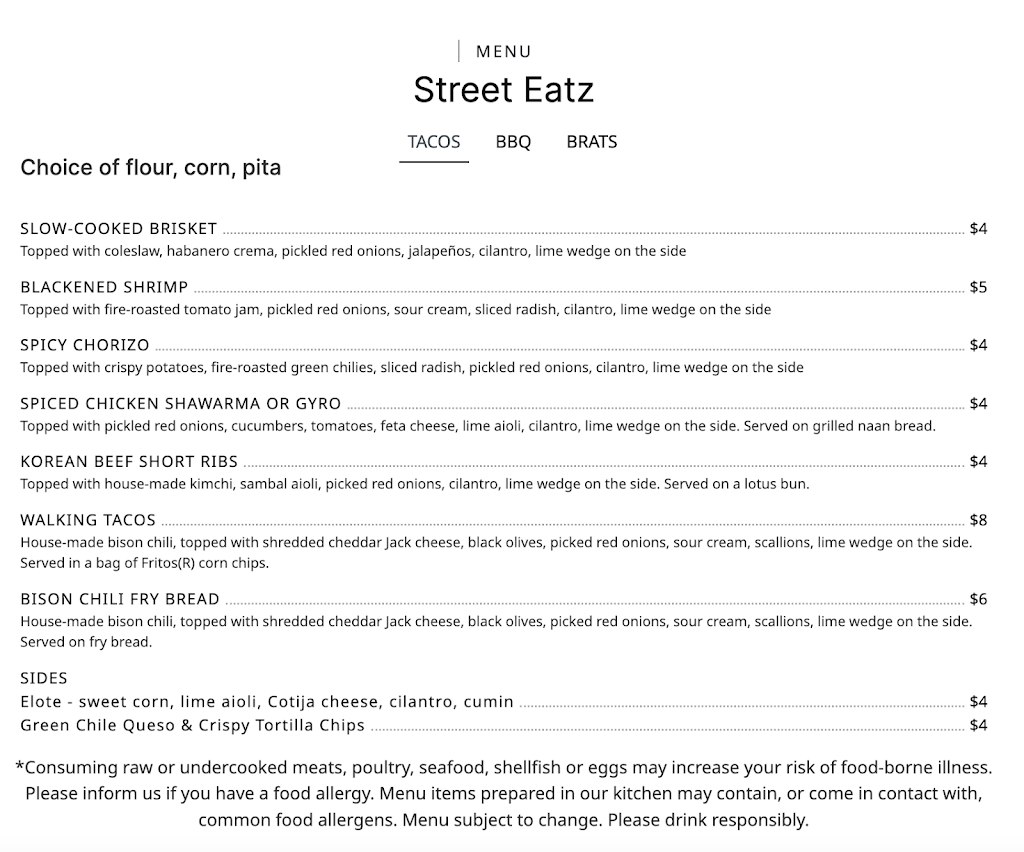1024x852 pixels.
Task: Select the TACOS tab
Action: [x=433, y=142]
